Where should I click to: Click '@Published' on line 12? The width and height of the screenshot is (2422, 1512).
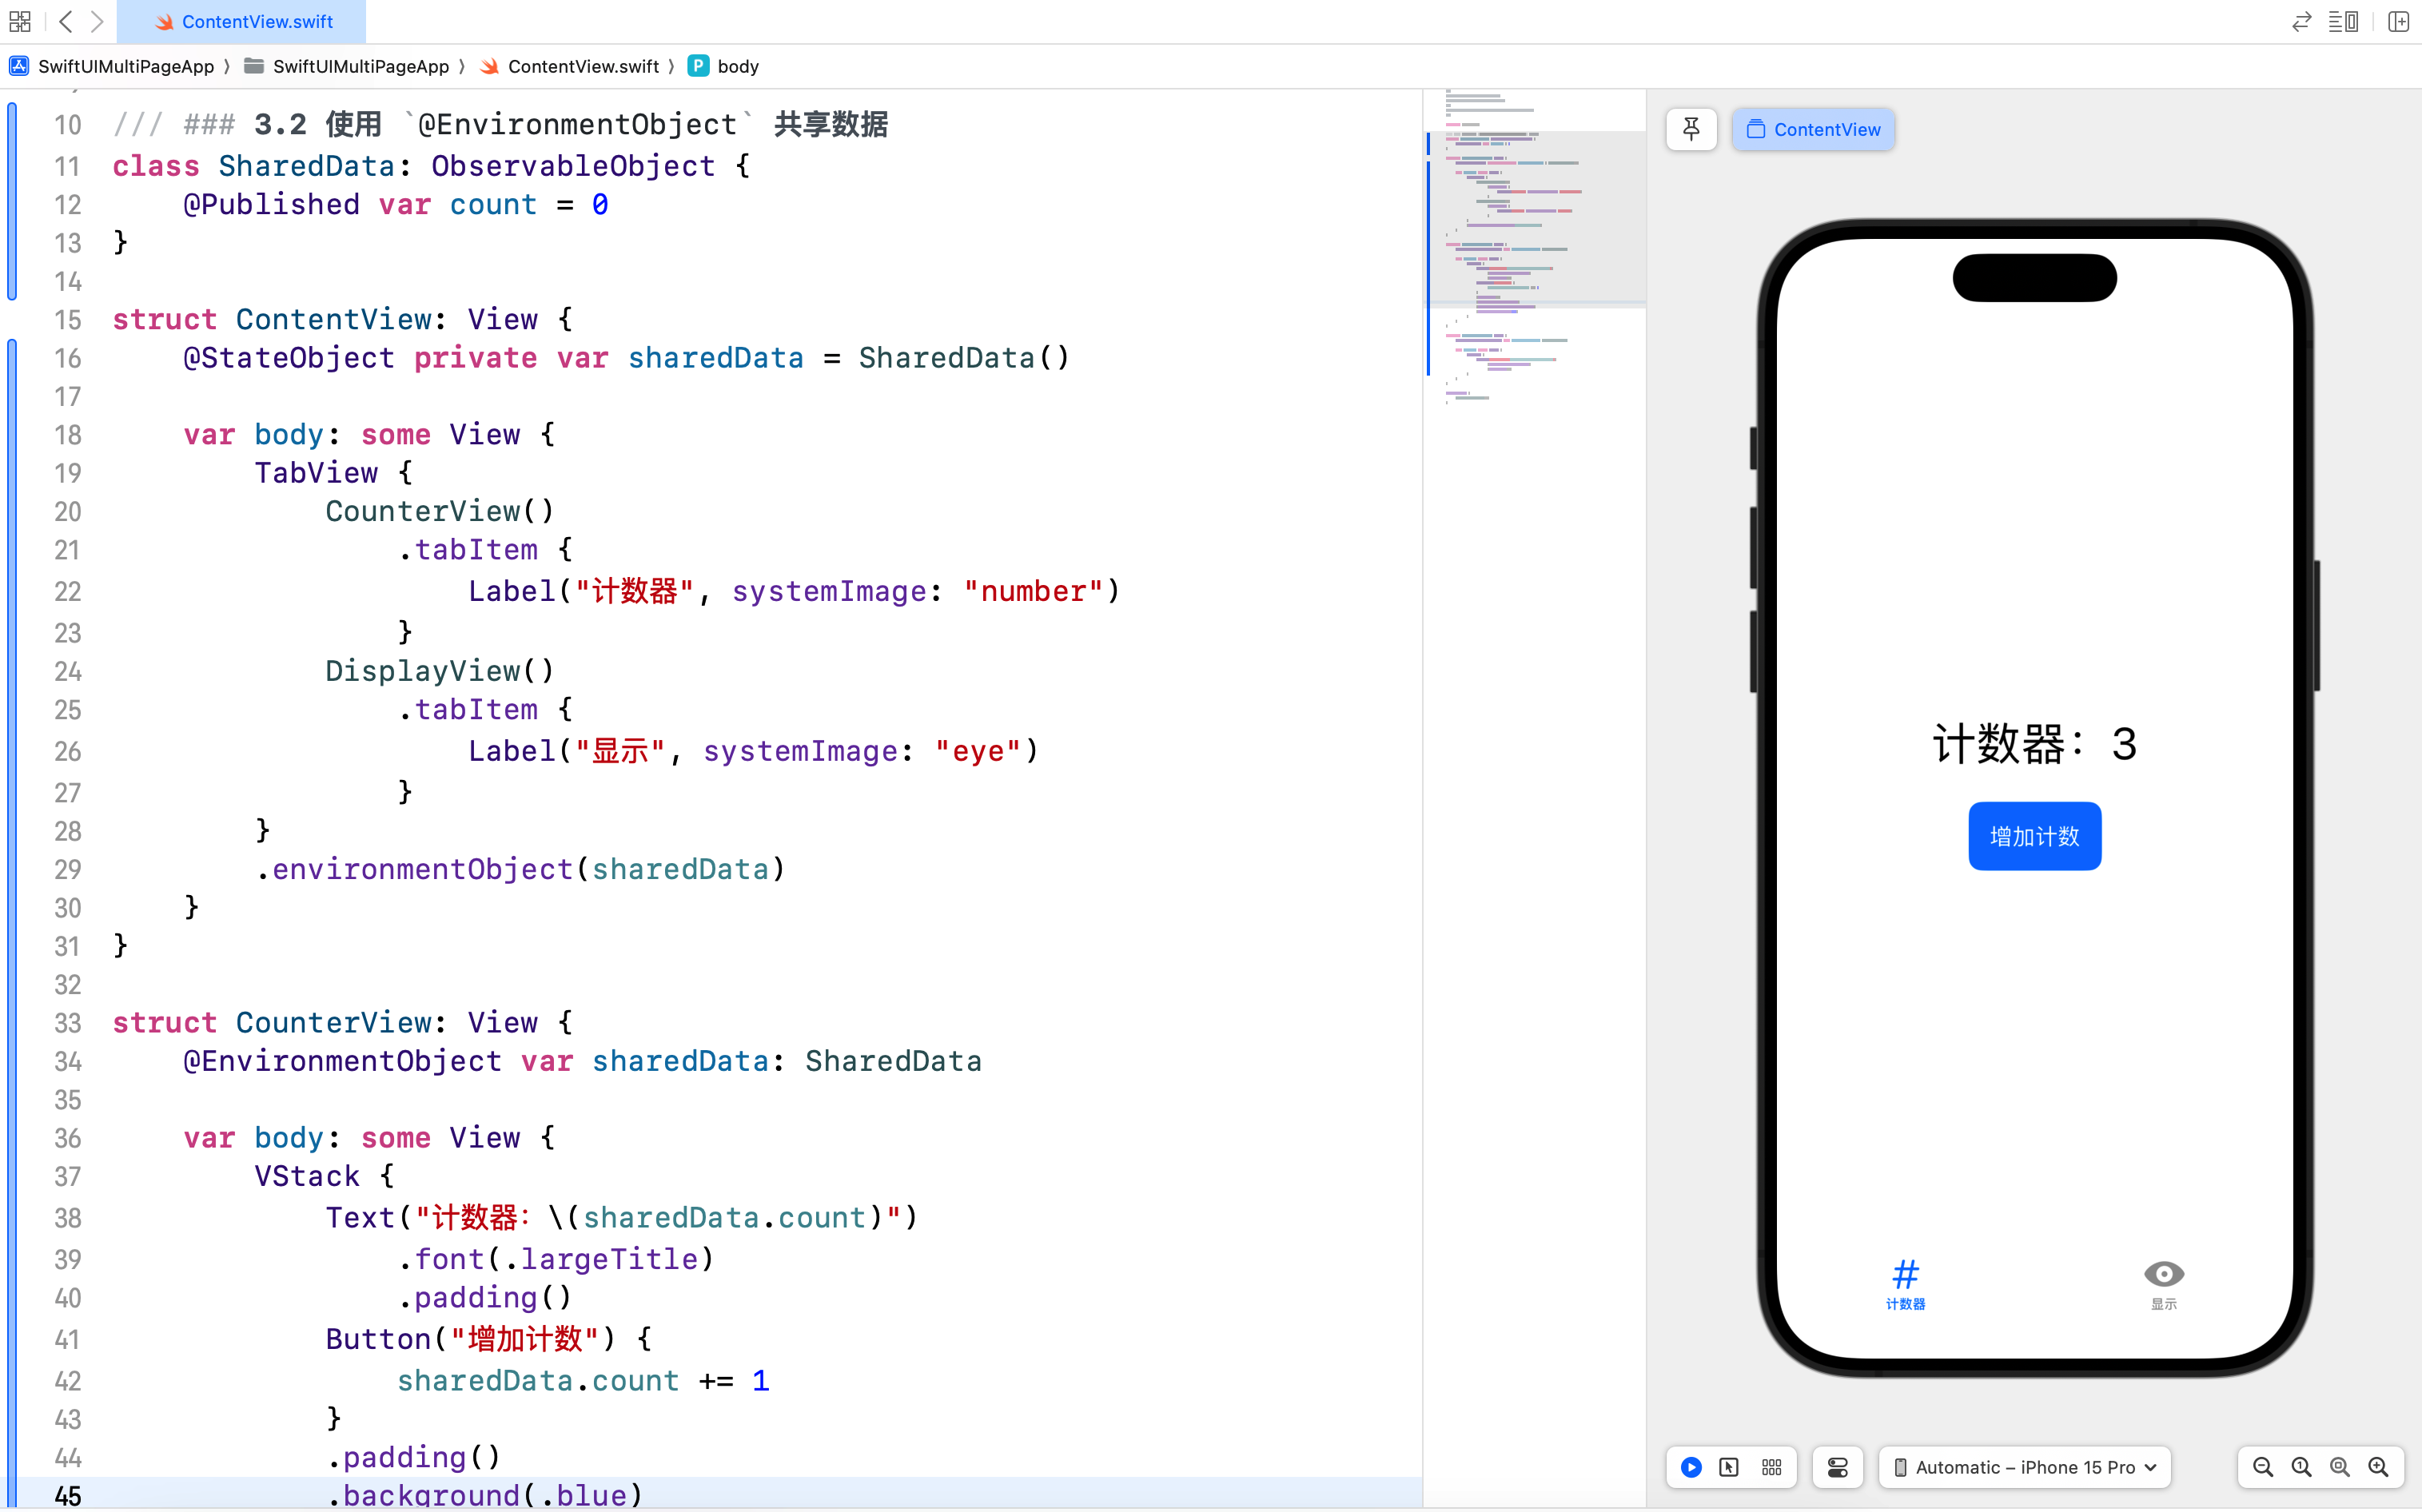click(x=271, y=204)
